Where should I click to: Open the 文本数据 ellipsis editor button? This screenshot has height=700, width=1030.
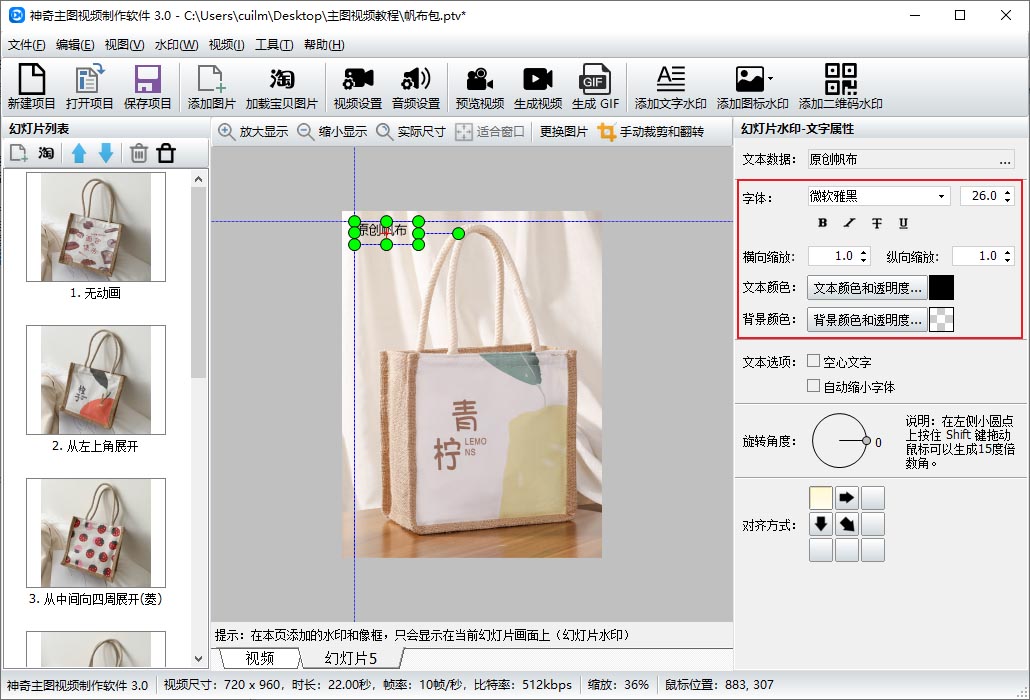click(1004, 159)
